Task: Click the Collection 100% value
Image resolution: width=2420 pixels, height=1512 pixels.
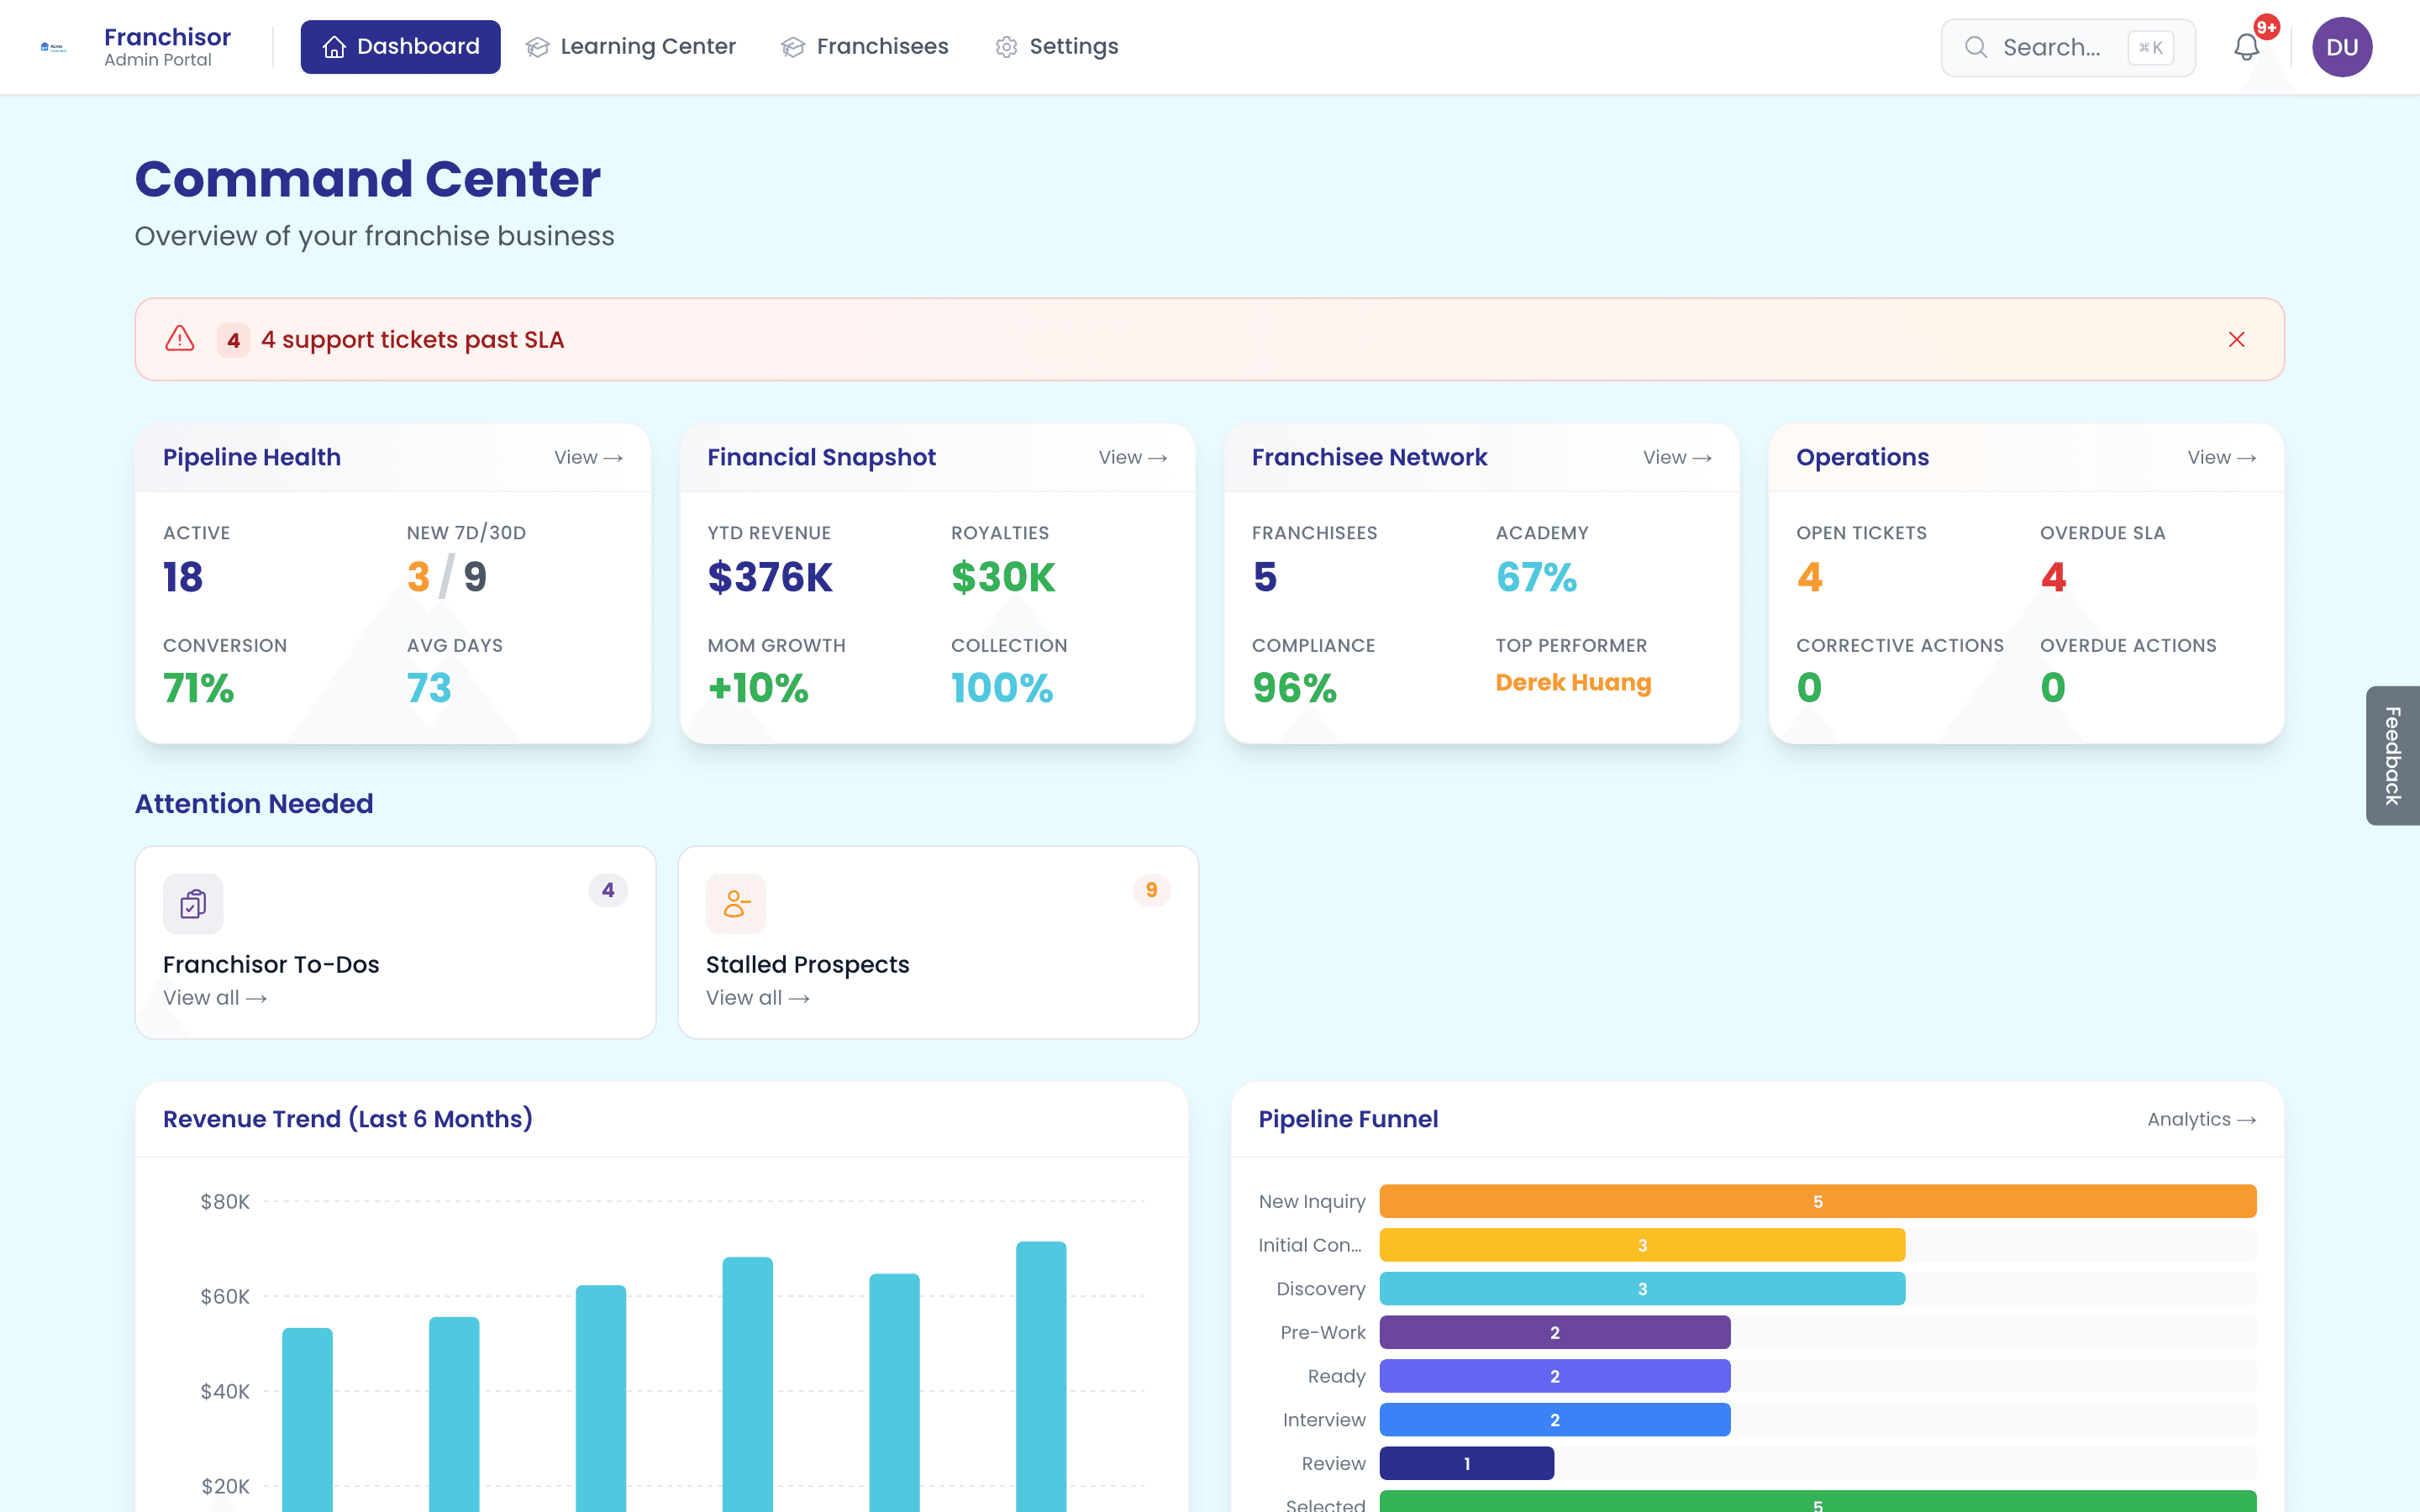Action: (x=1002, y=688)
